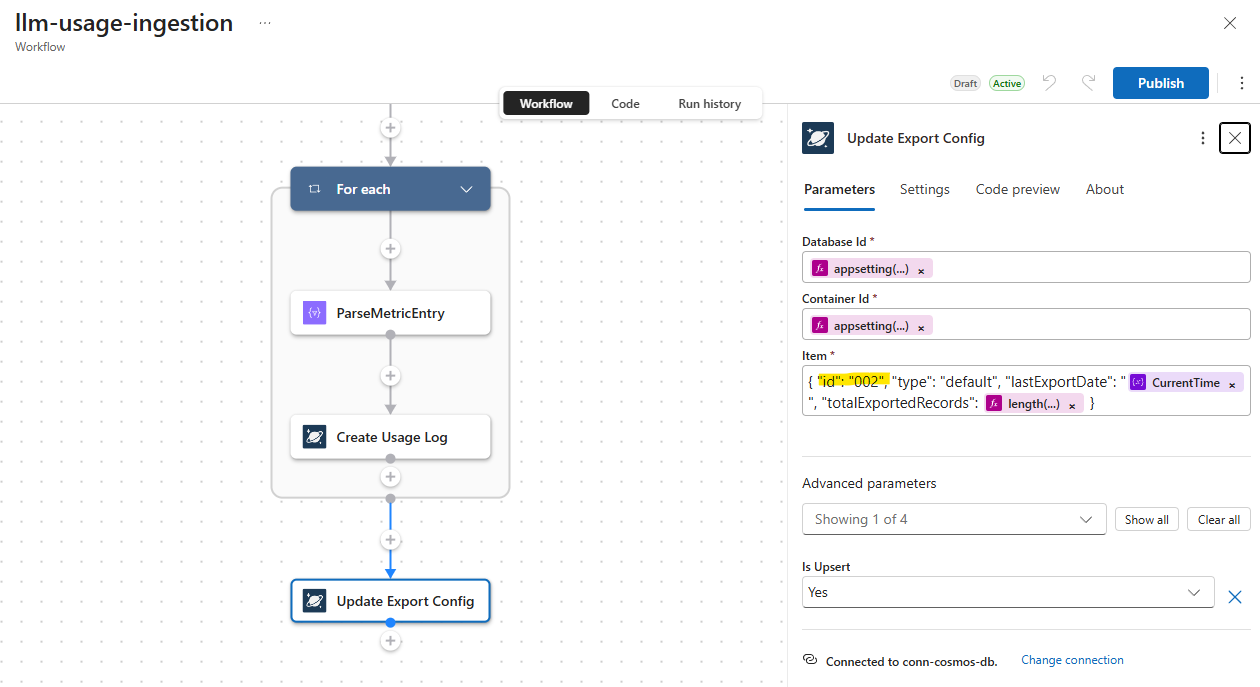Add a step above ParseMetricEntry
The width and height of the screenshot is (1260, 687).
coord(390,249)
